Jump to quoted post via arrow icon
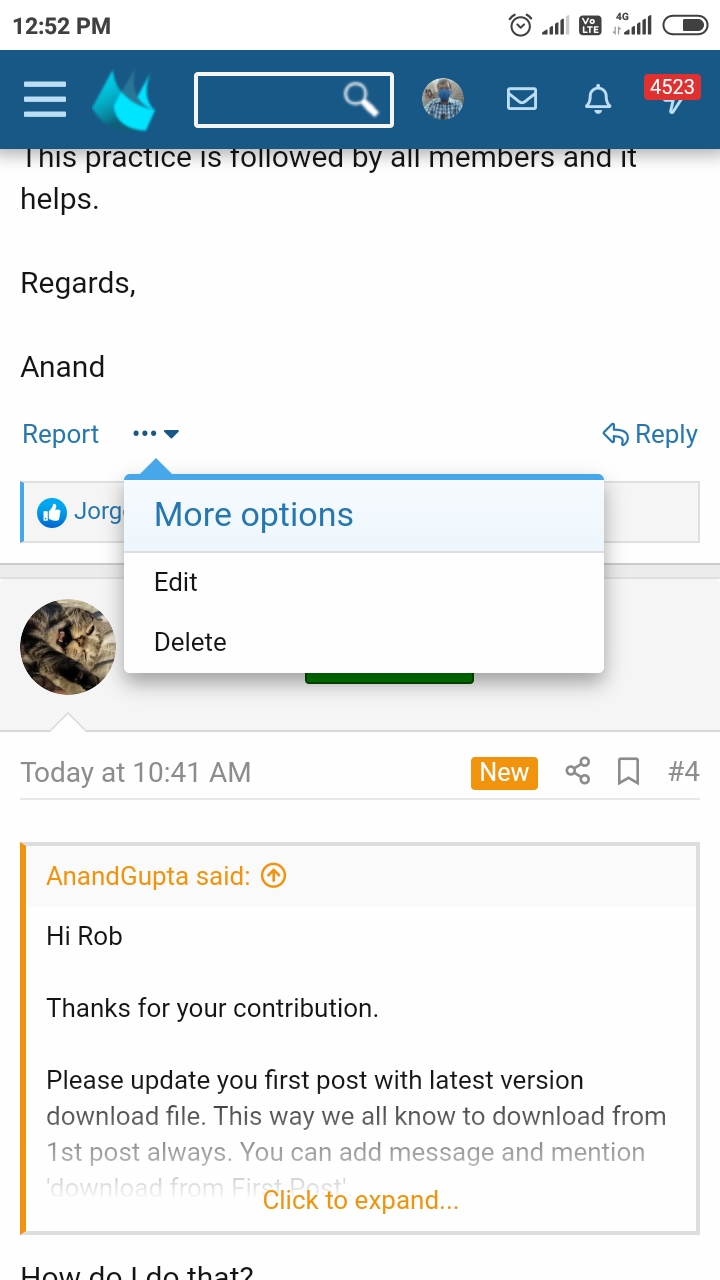This screenshot has height=1280, width=720. (273, 876)
